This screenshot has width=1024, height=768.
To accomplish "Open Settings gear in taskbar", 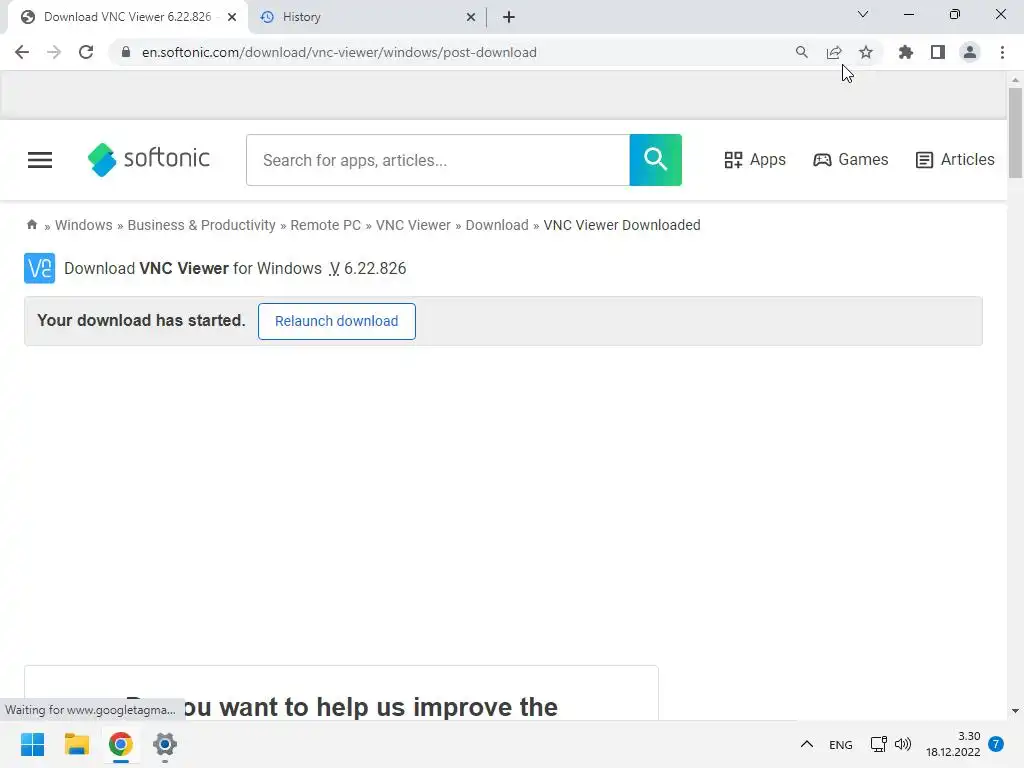I will click(x=165, y=744).
